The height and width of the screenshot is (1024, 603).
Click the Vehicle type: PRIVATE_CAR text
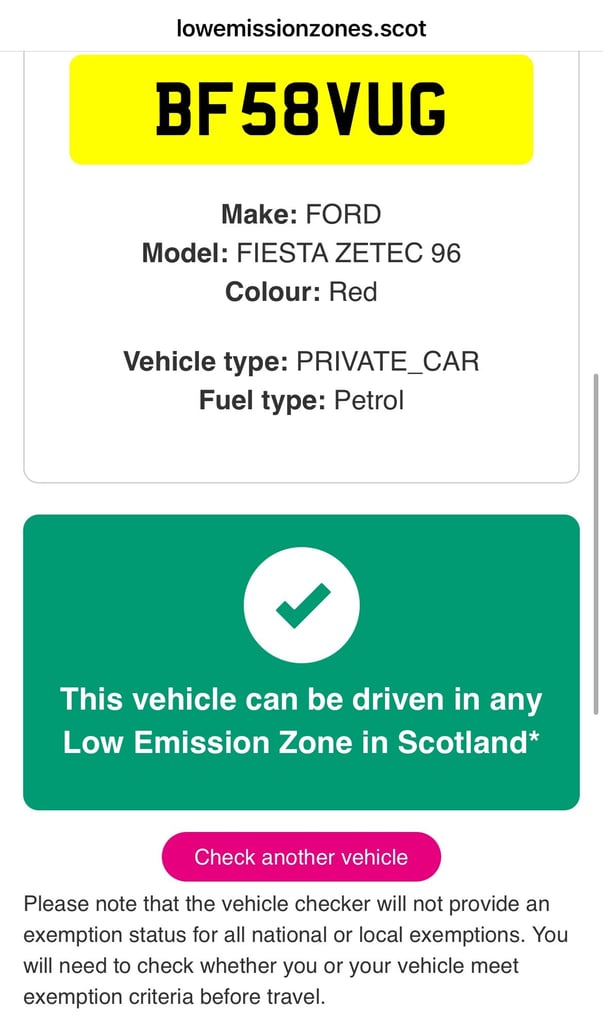(x=301, y=361)
